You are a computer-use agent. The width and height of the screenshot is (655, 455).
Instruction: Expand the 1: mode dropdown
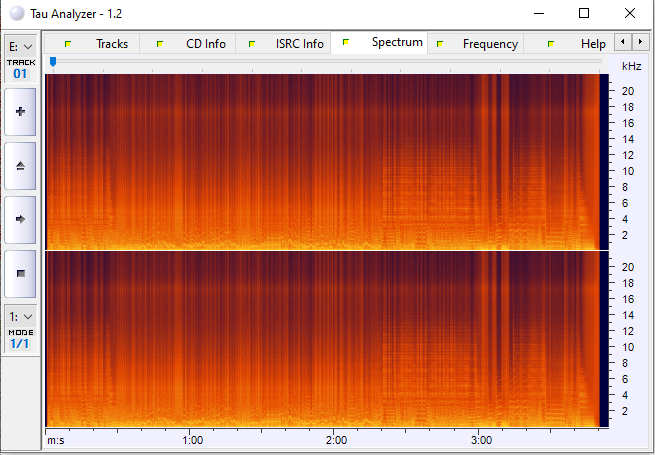tap(20, 317)
